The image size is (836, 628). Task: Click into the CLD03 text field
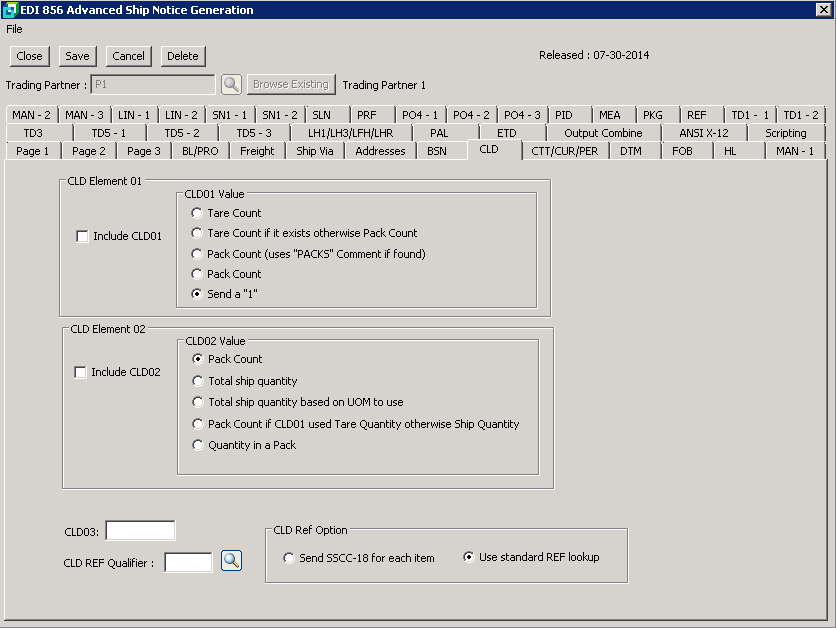click(x=140, y=531)
